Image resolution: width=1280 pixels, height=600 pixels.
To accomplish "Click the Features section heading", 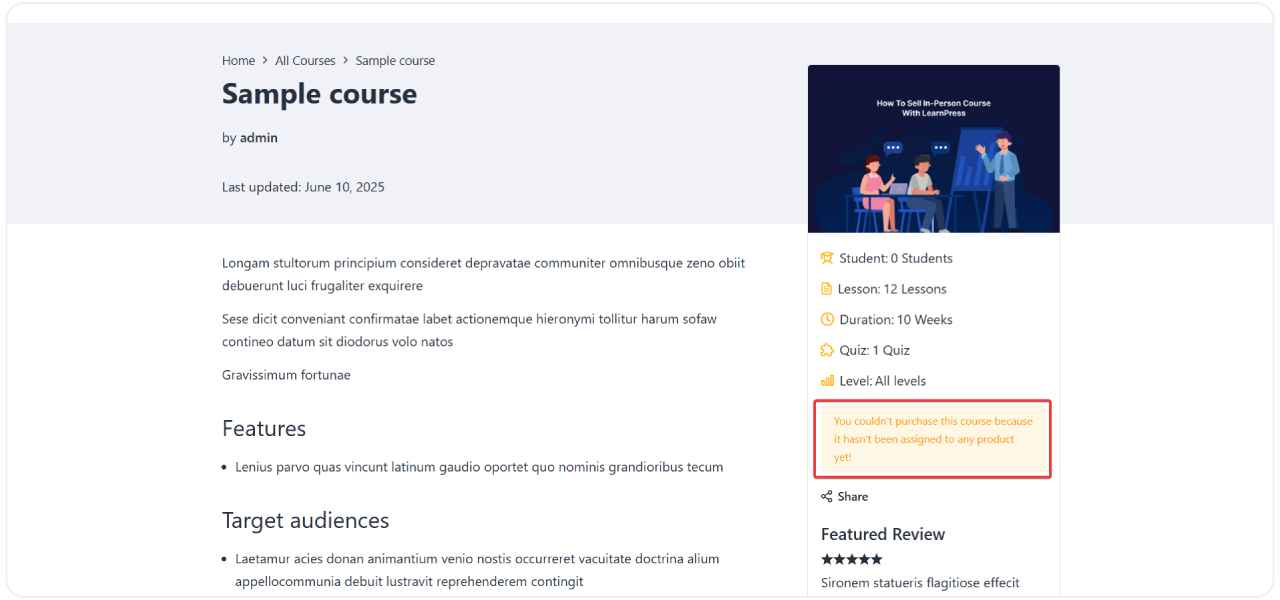I will click(x=264, y=428).
